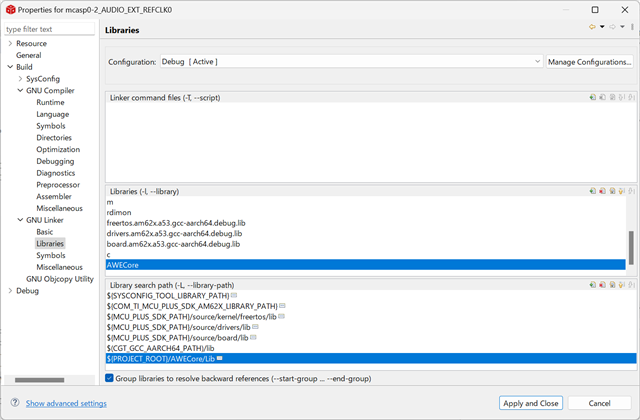Expand the Debug tree node
Image resolution: width=640 pixels, height=420 pixels.
point(10,291)
